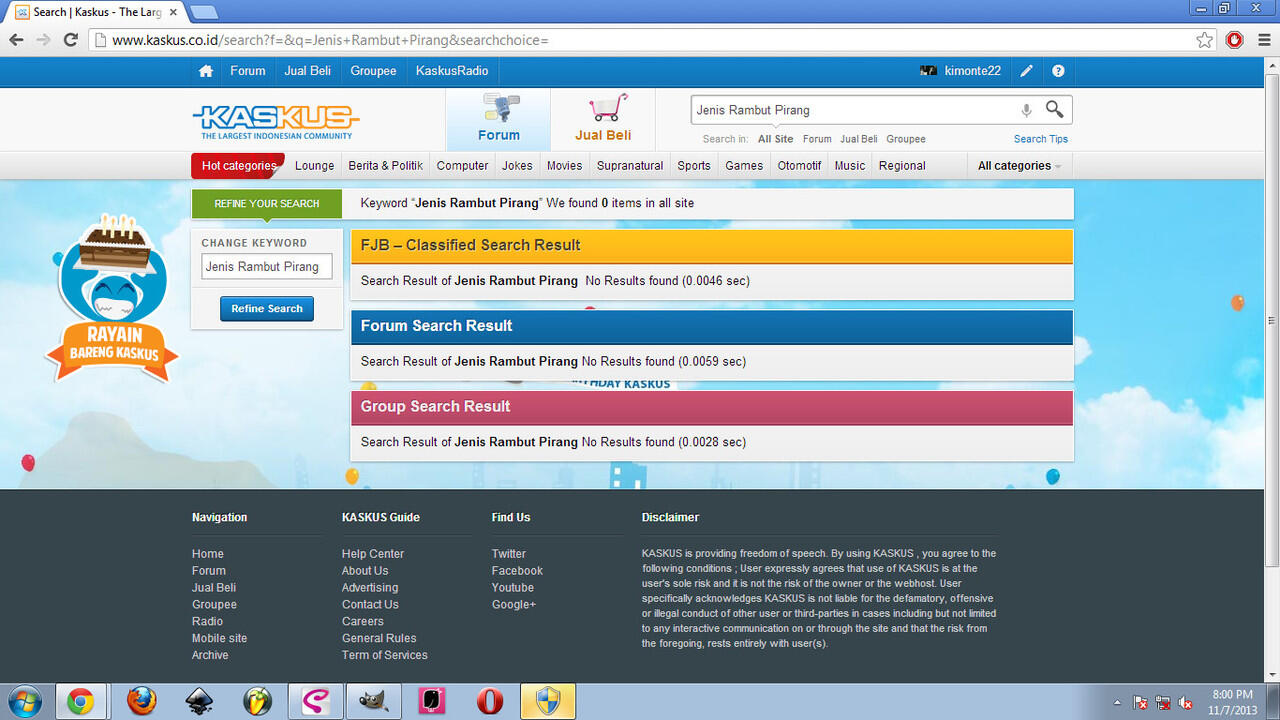Select the Forum section tab
Image resolution: width=1280 pixels, height=720 pixels.
point(498,119)
